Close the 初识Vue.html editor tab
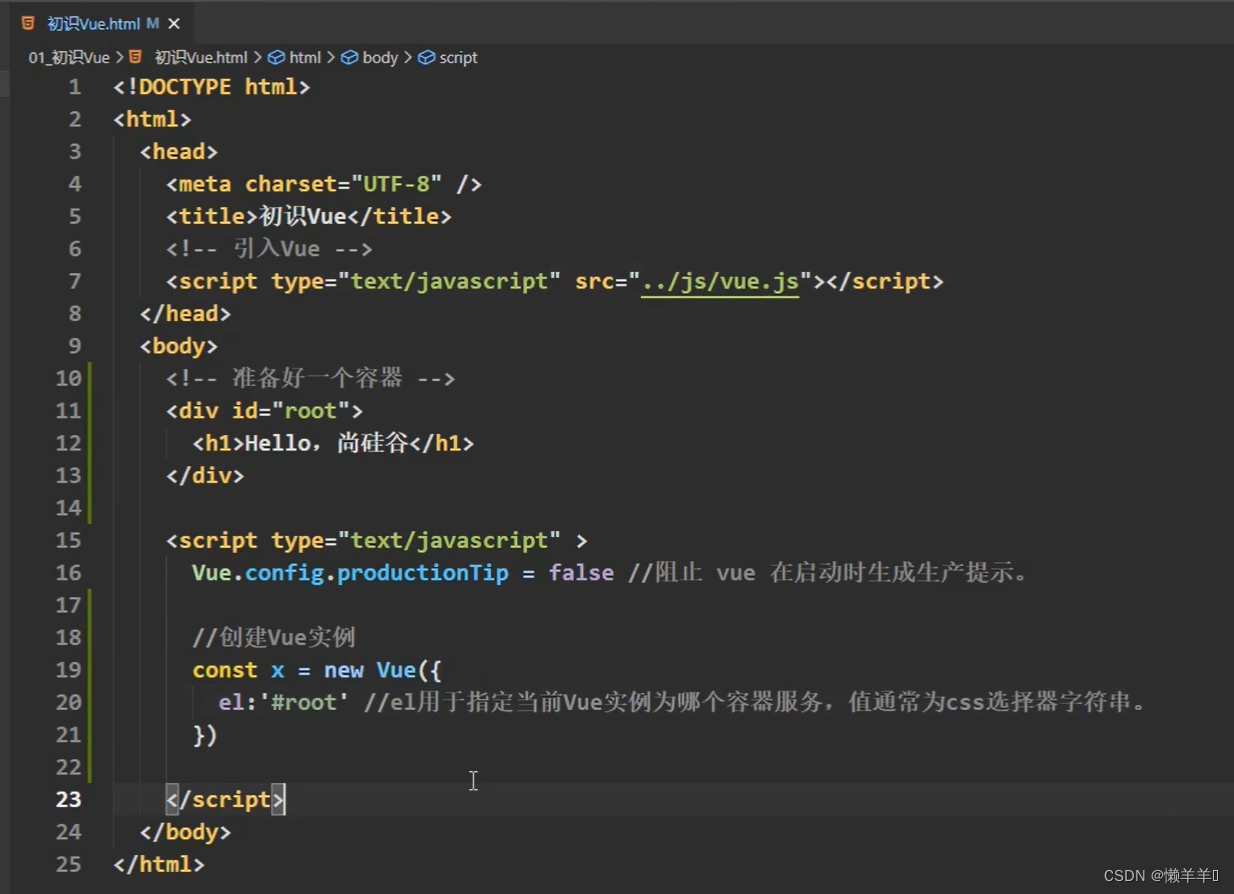Image resolution: width=1234 pixels, height=894 pixels. coord(175,23)
